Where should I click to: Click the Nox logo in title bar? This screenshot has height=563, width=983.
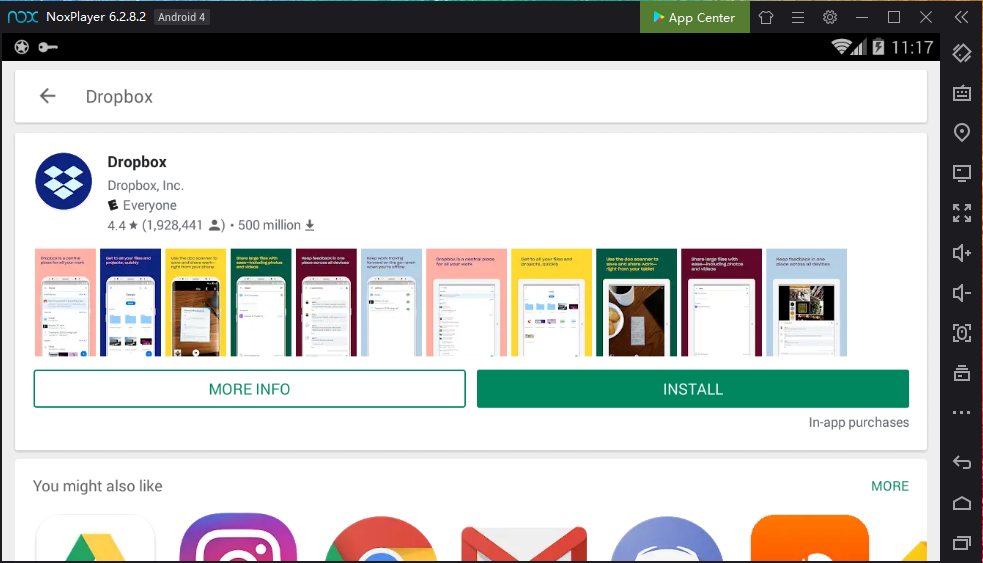tap(23, 17)
